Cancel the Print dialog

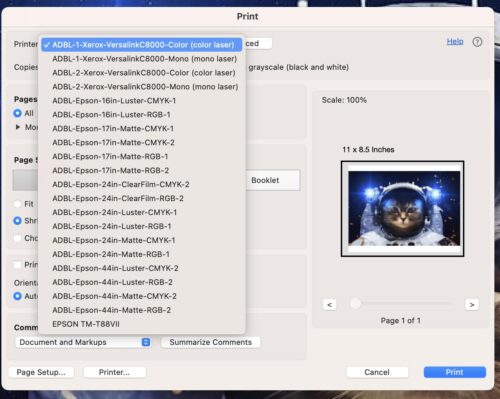pos(377,372)
